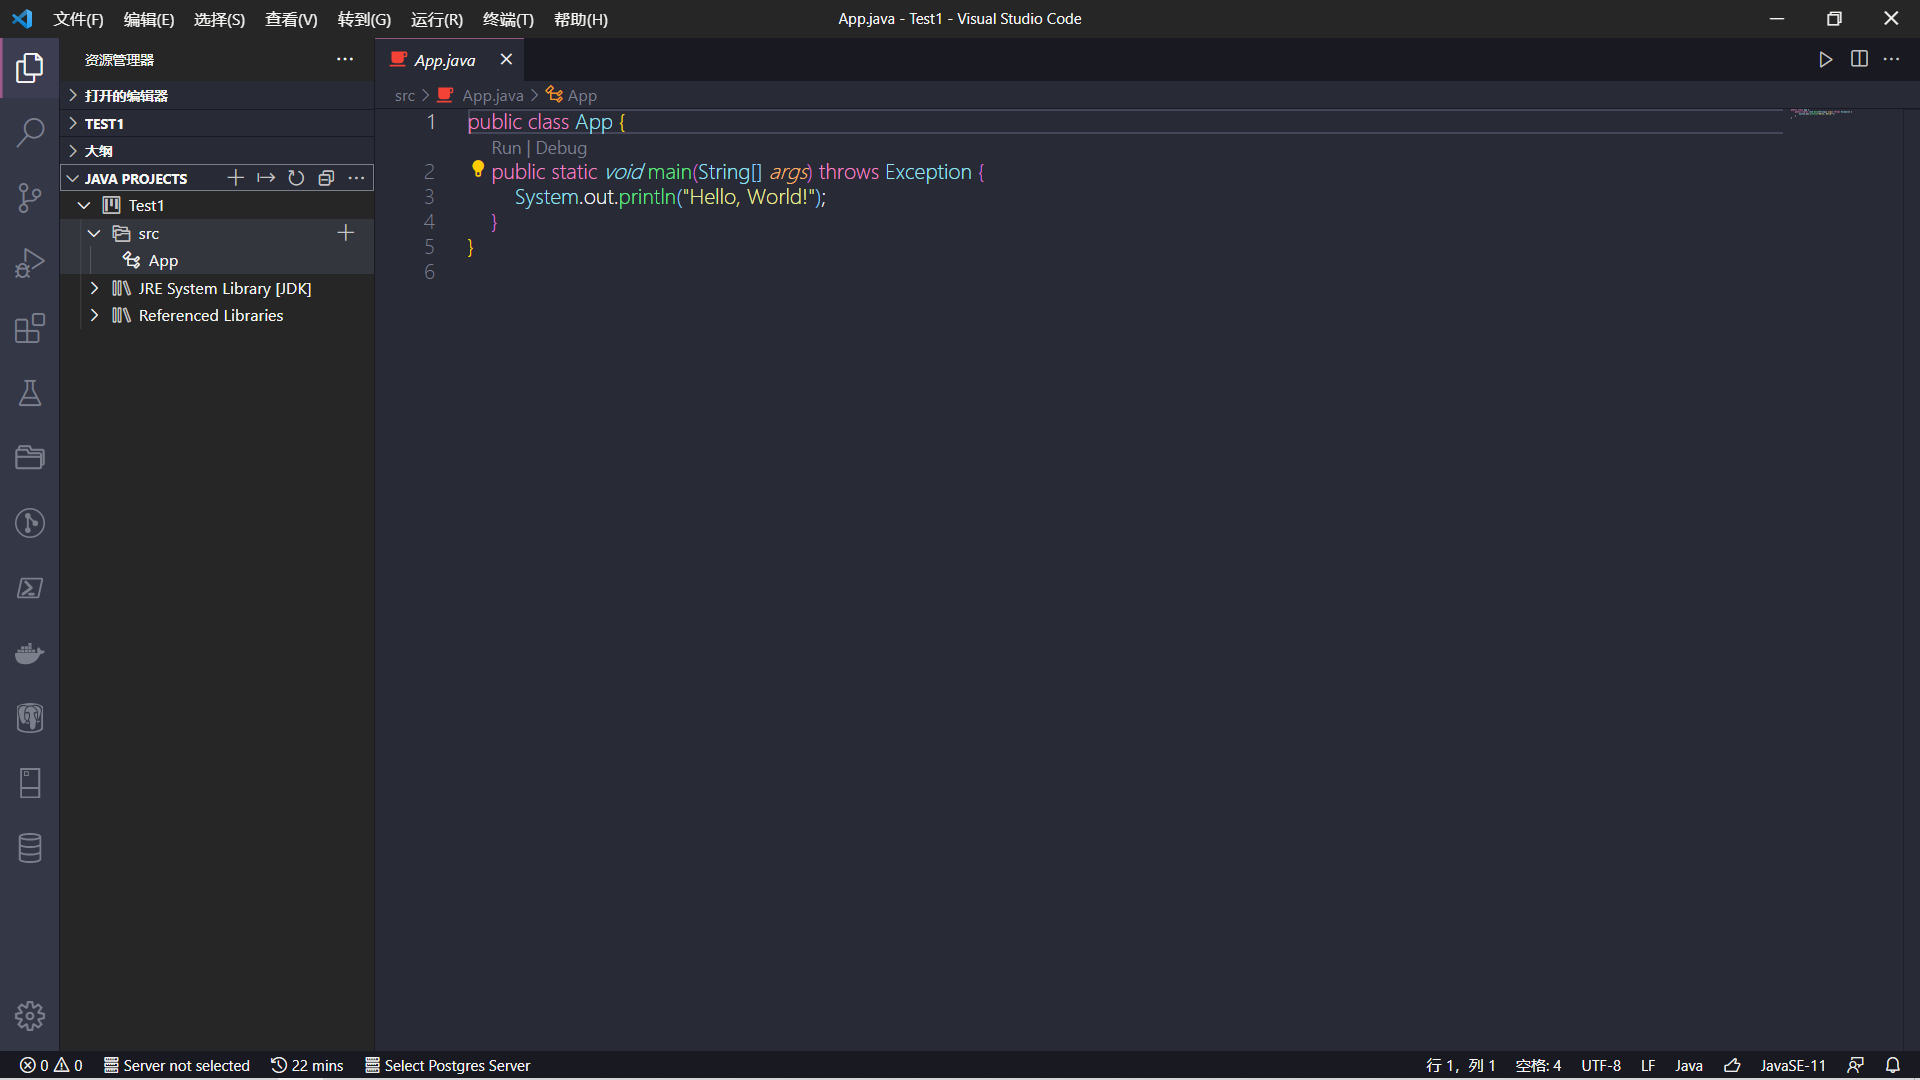Click Select Postgres Server in status bar
Screen dimensions: 1920x1080
(x=448, y=1065)
